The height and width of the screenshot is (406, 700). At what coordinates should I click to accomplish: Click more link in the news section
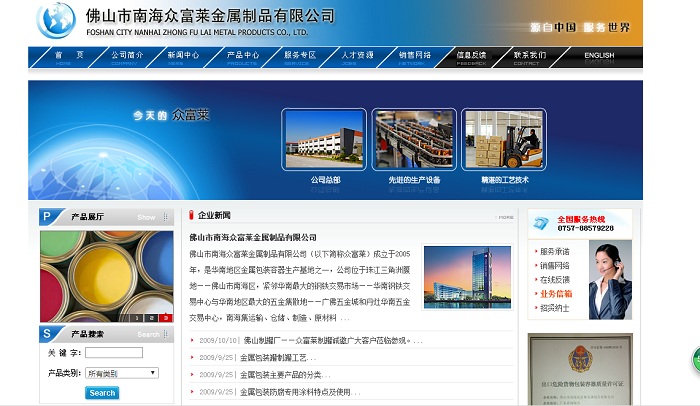point(506,216)
